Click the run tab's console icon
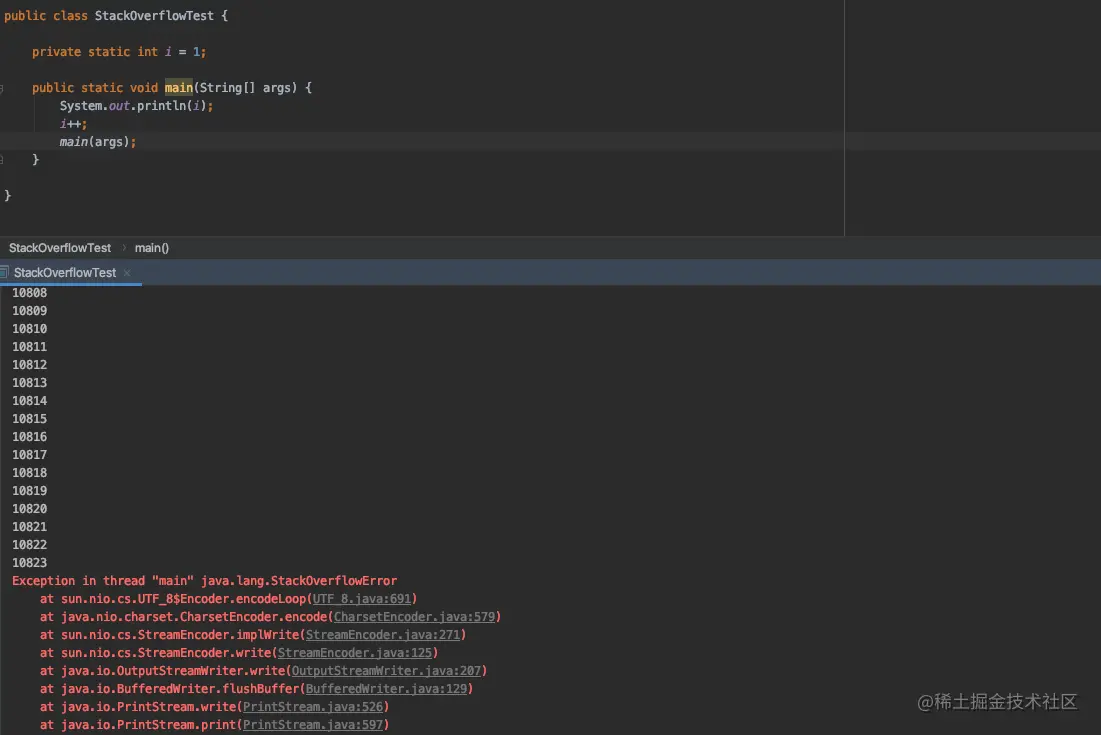Image resolution: width=1101 pixels, height=735 pixels. pos(4,272)
